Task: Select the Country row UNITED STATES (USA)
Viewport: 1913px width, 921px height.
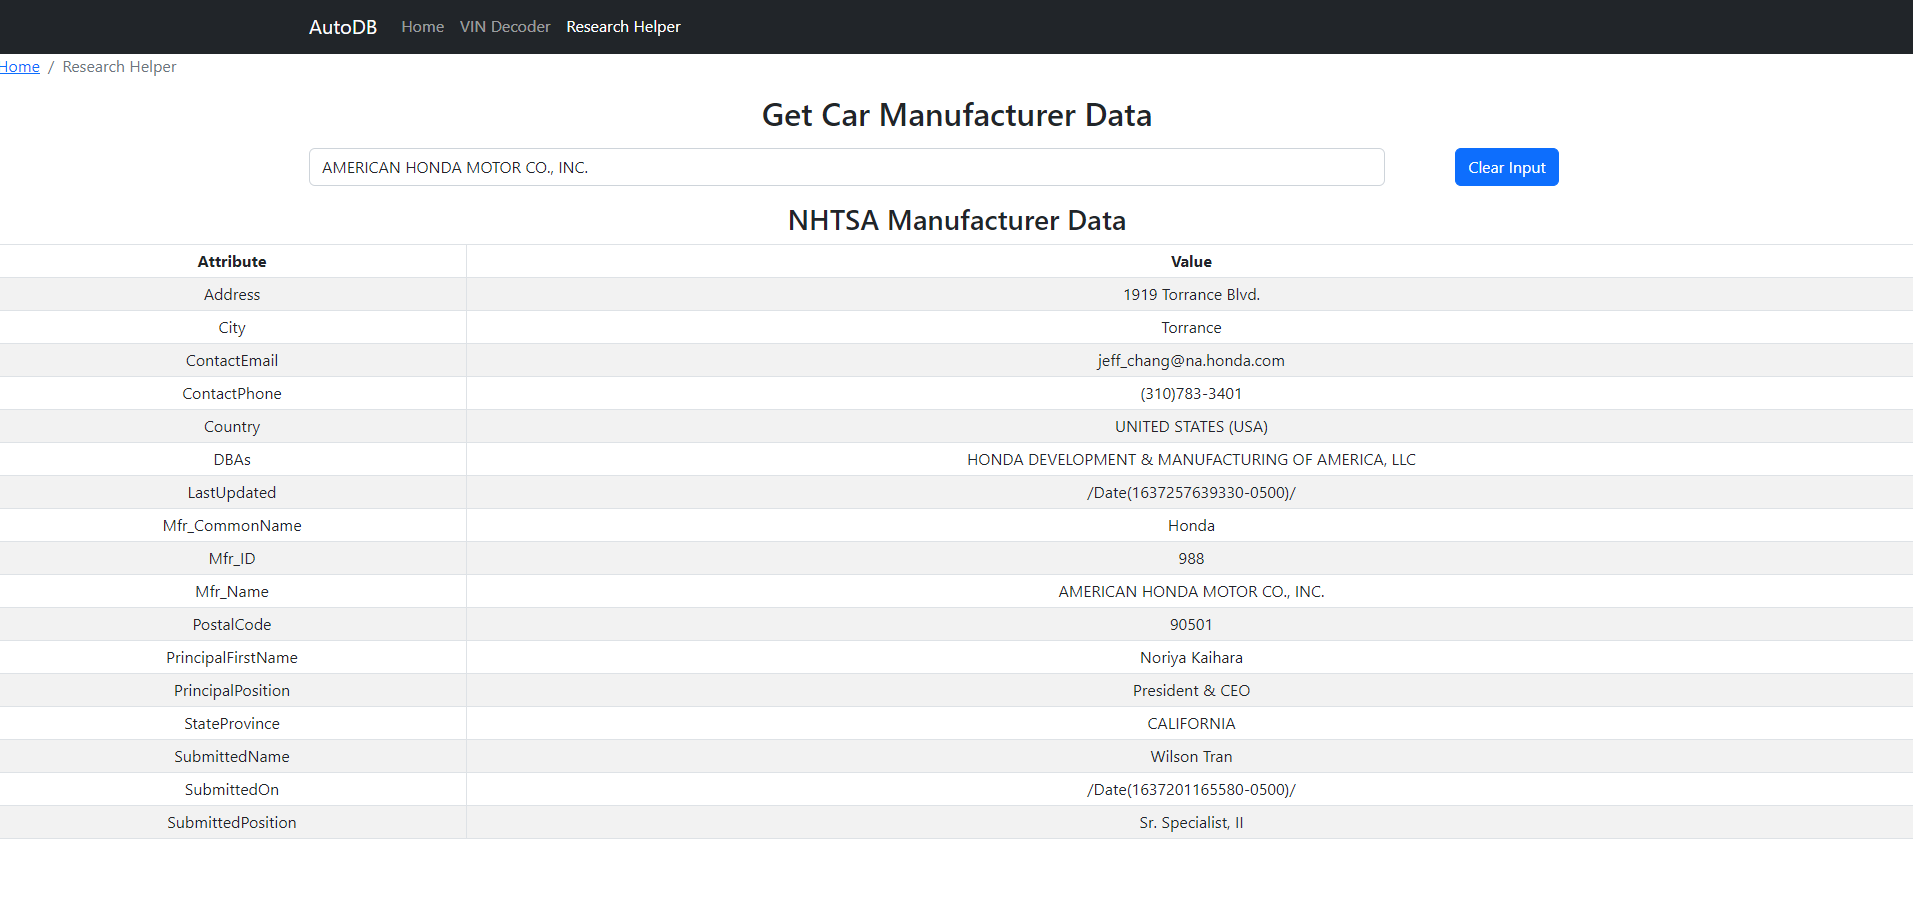Action: pyautogui.click(x=1190, y=426)
